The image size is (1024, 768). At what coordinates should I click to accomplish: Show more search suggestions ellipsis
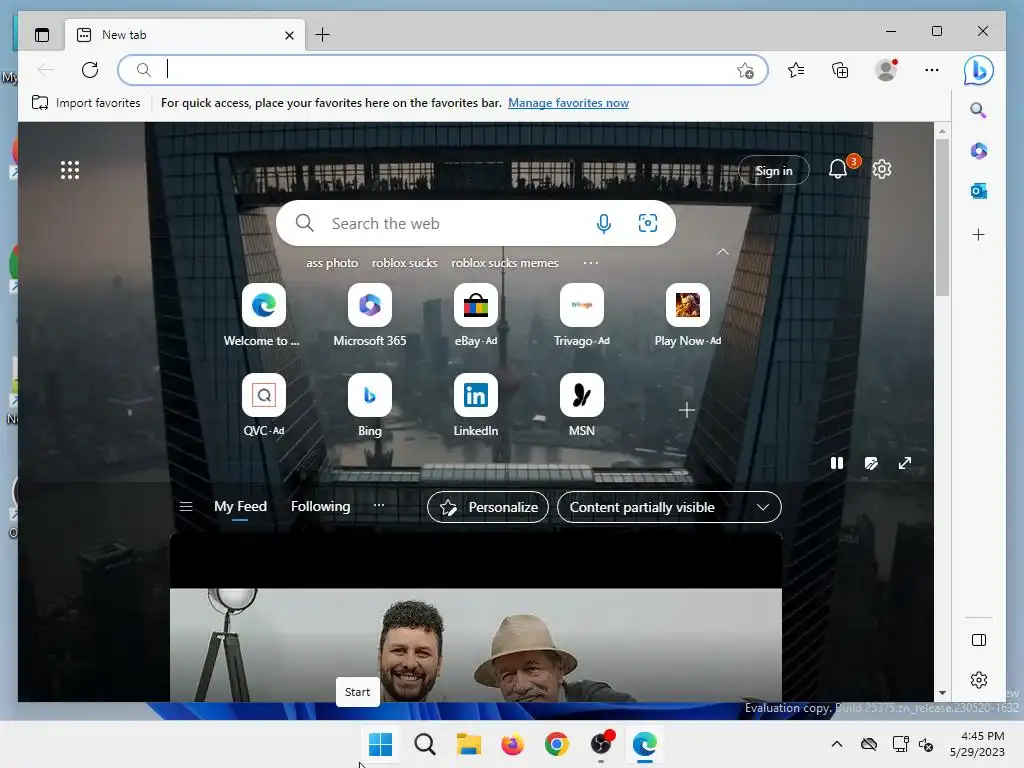coord(590,263)
